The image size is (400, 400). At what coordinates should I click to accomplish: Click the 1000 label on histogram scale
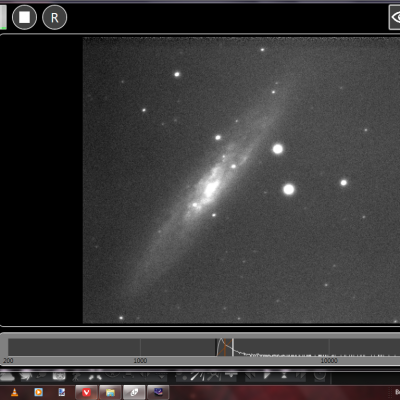(140, 361)
